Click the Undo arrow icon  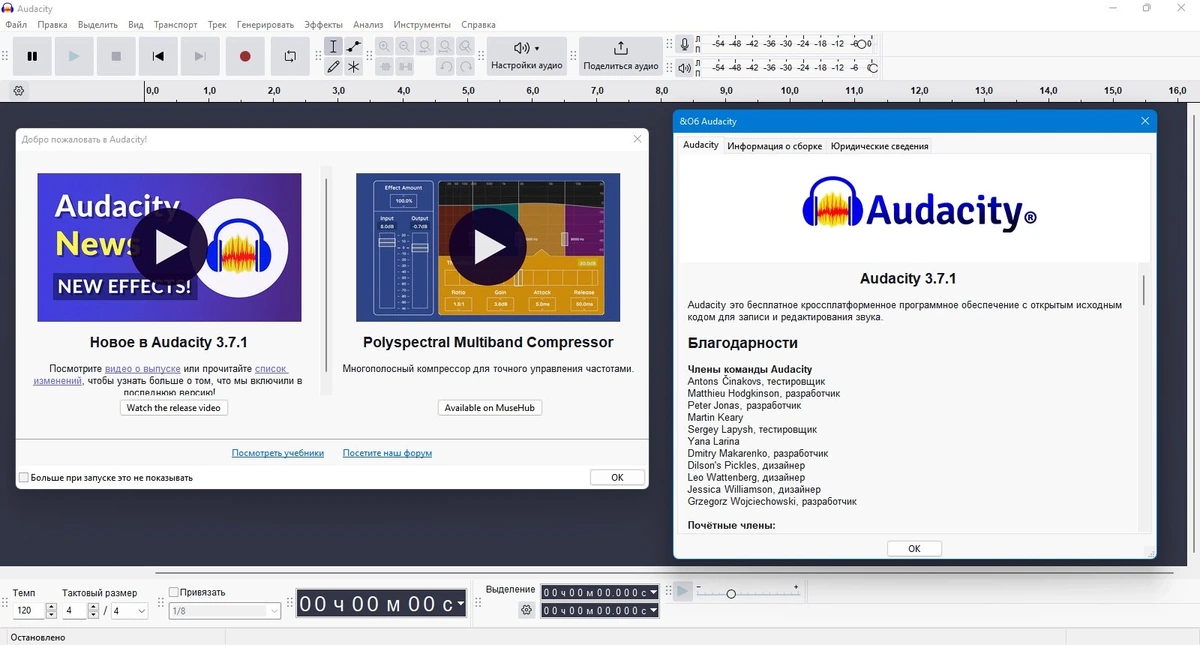click(446, 67)
